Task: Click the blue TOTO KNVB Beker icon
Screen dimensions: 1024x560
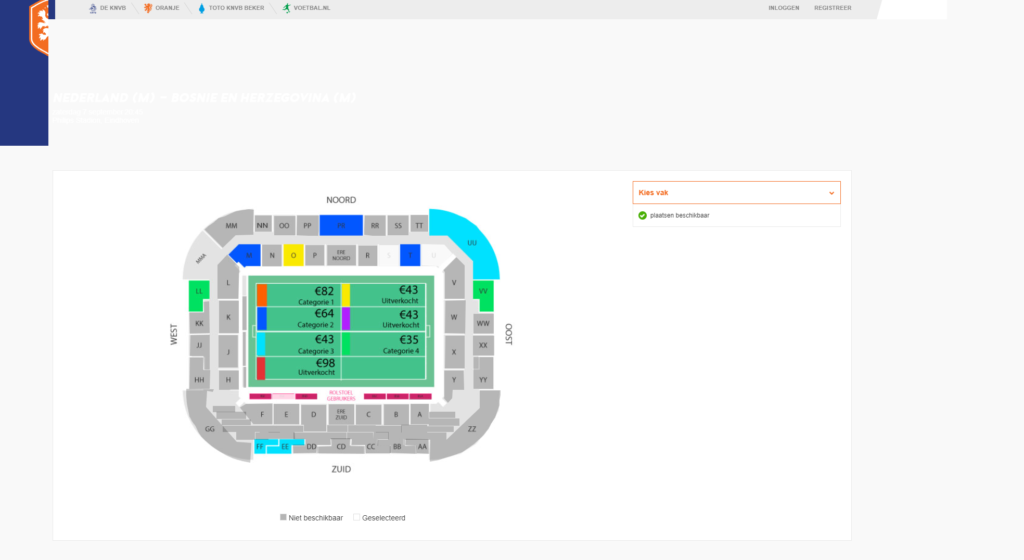Action: (202, 8)
